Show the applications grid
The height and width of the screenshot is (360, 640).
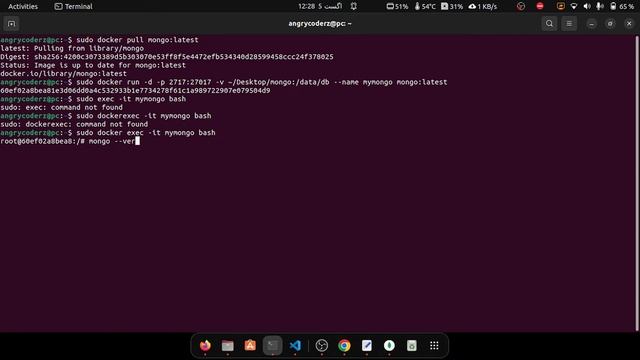[434, 345]
